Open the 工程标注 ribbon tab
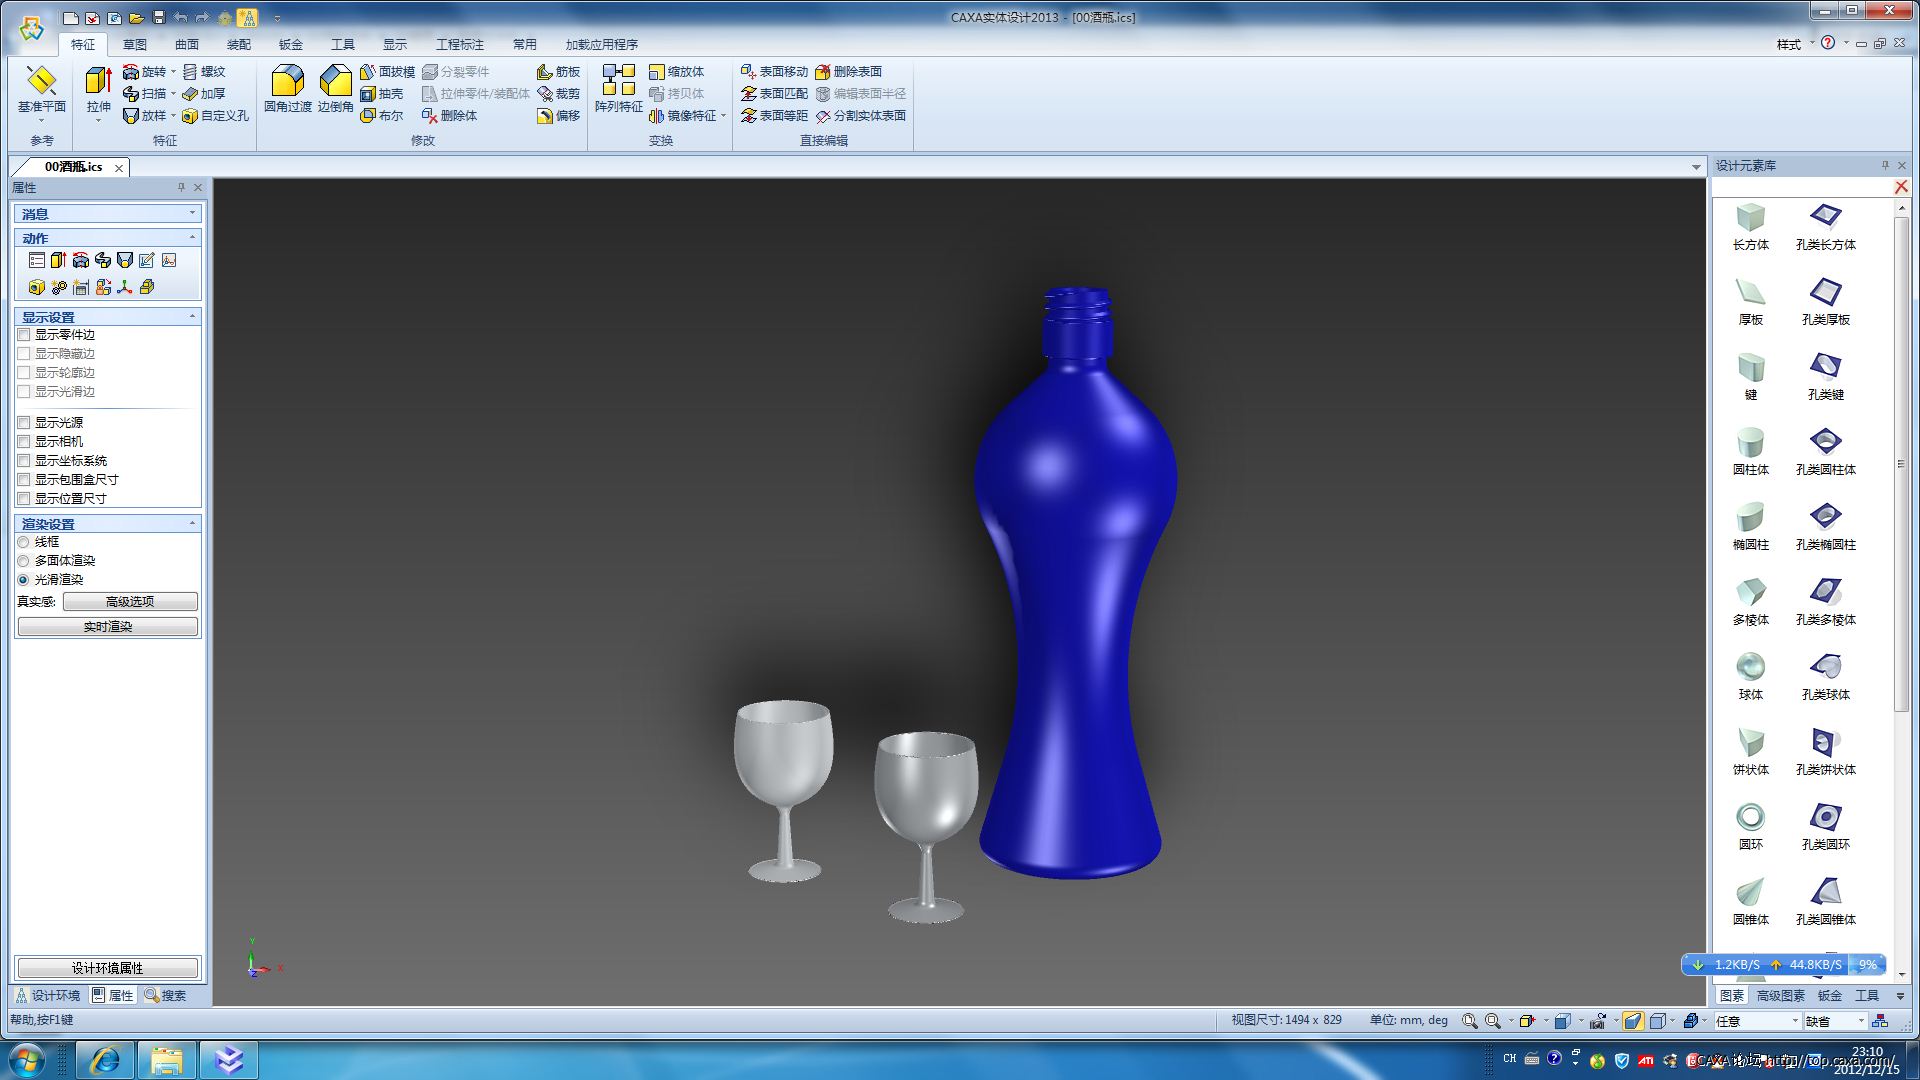The width and height of the screenshot is (1920, 1080). pyautogui.click(x=460, y=45)
